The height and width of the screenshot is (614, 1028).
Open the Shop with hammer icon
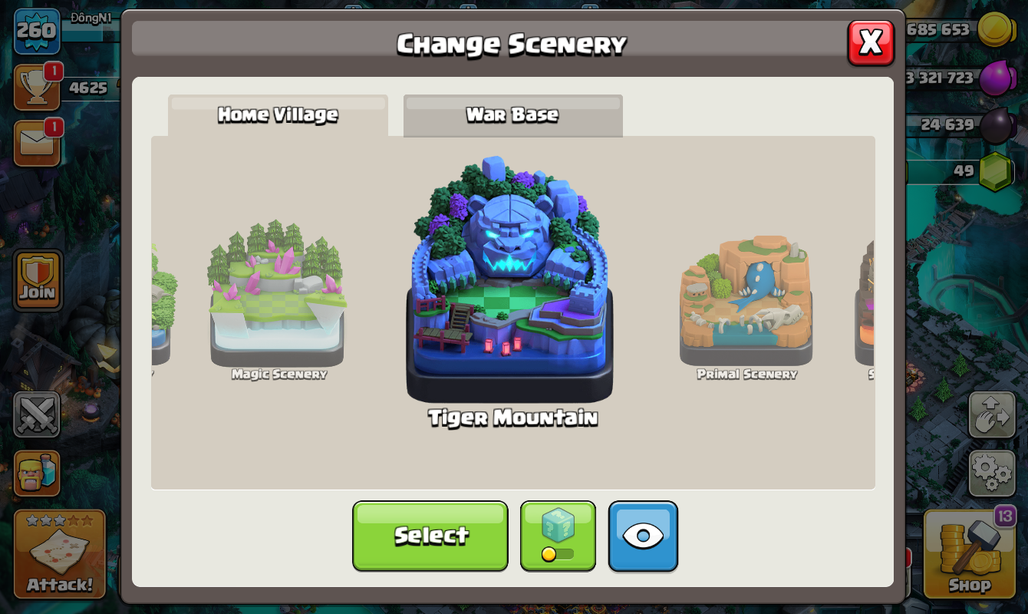(970, 554)
